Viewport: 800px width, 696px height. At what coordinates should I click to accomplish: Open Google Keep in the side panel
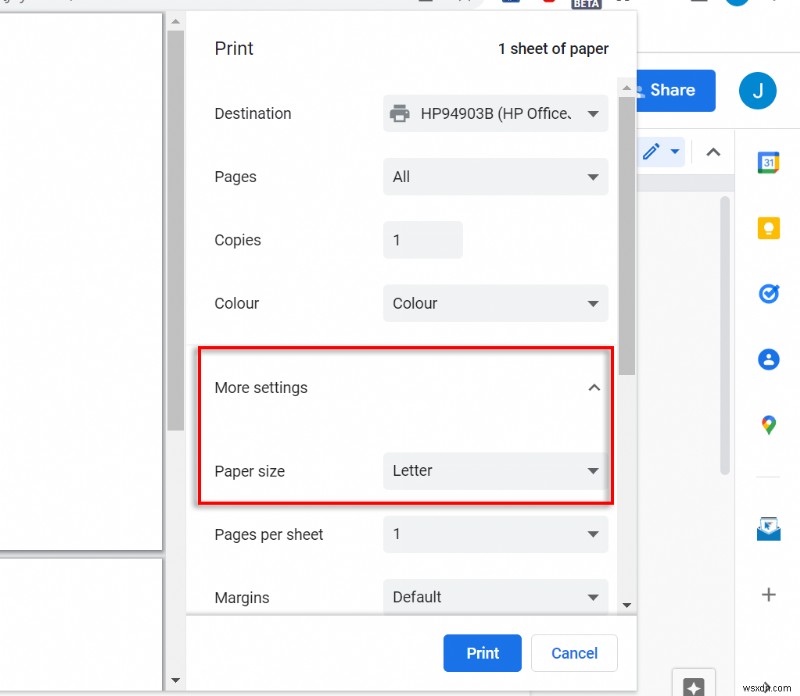767,227
